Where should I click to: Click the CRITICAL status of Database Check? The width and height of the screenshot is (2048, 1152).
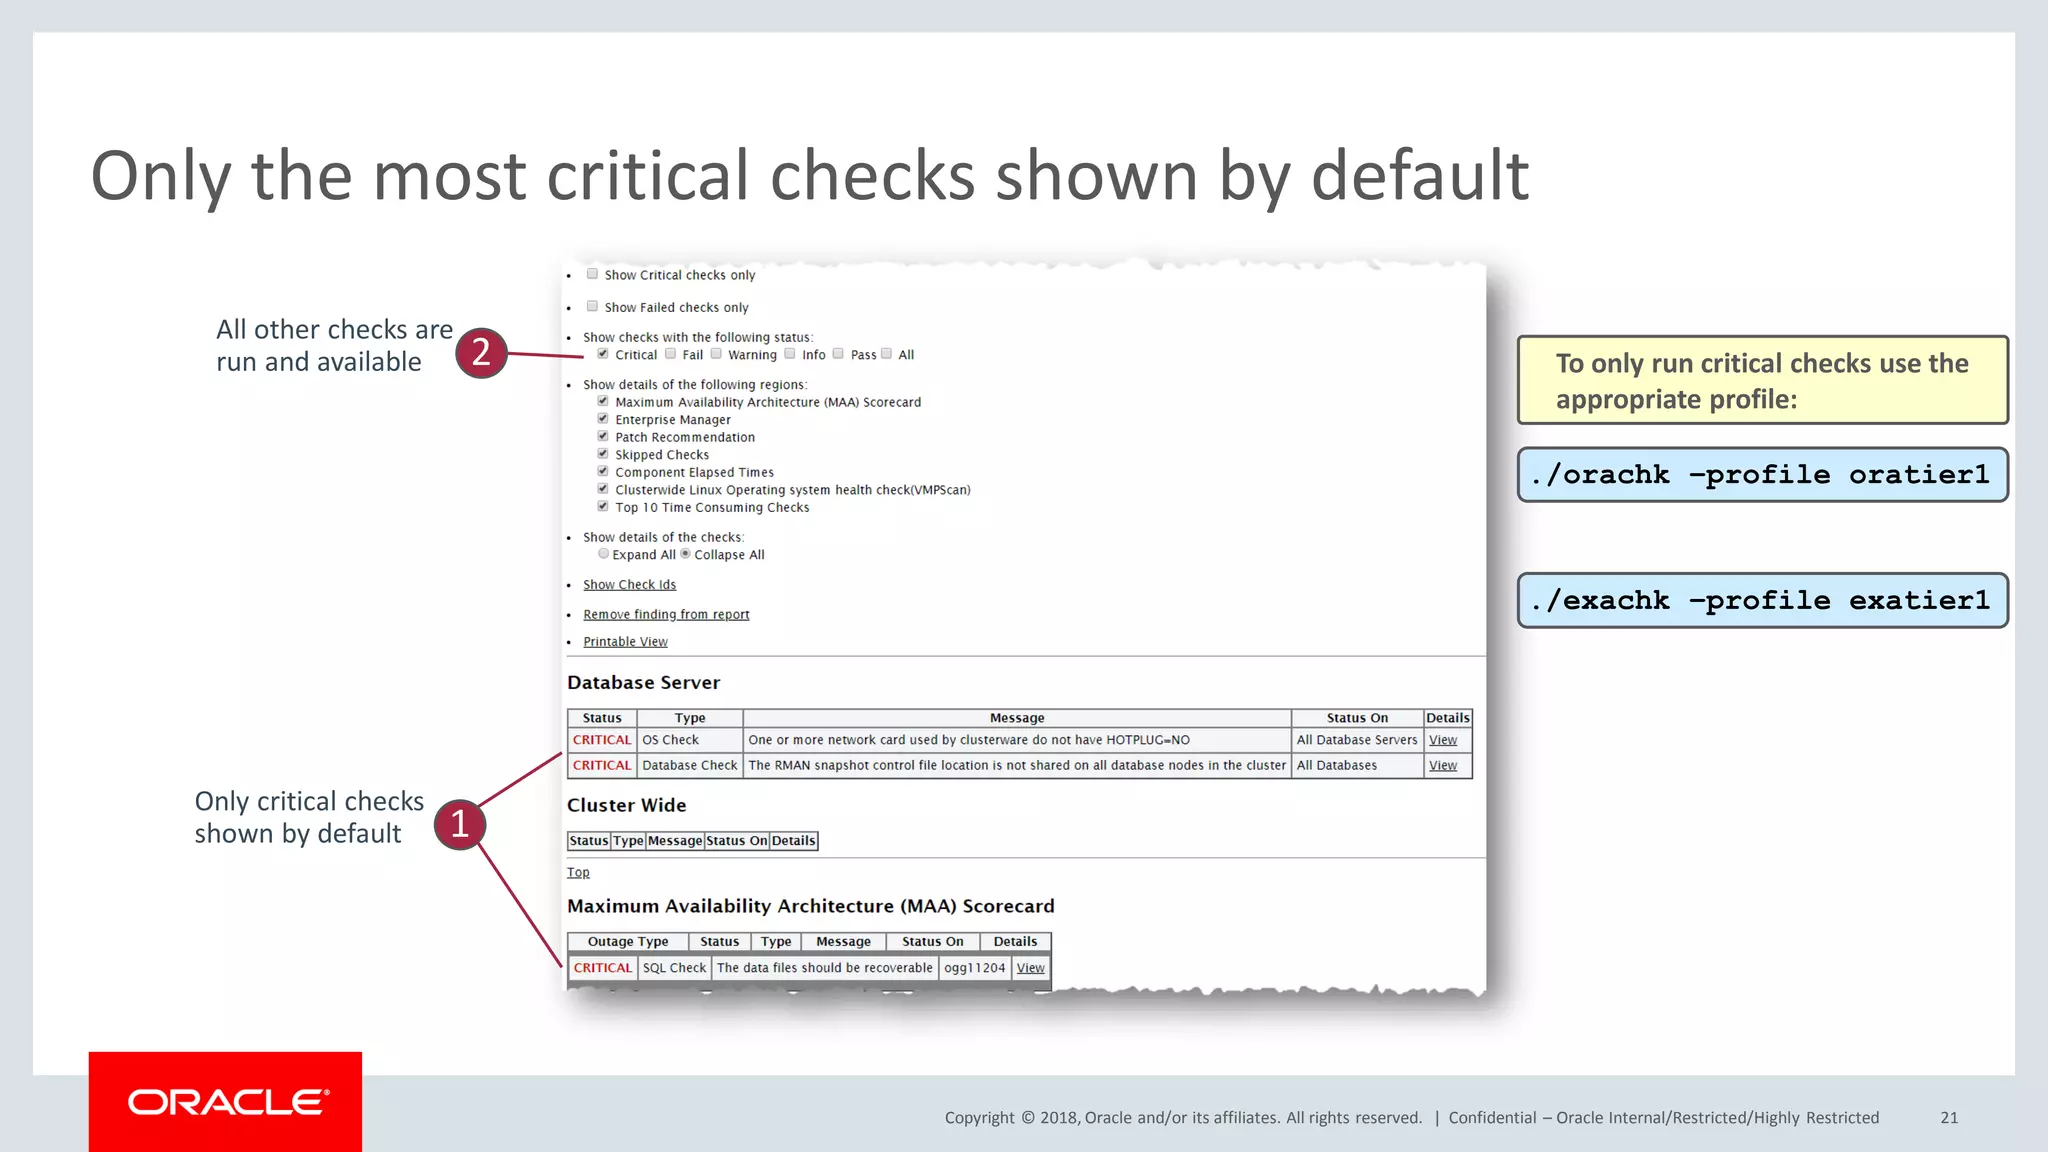click(602, 765)
